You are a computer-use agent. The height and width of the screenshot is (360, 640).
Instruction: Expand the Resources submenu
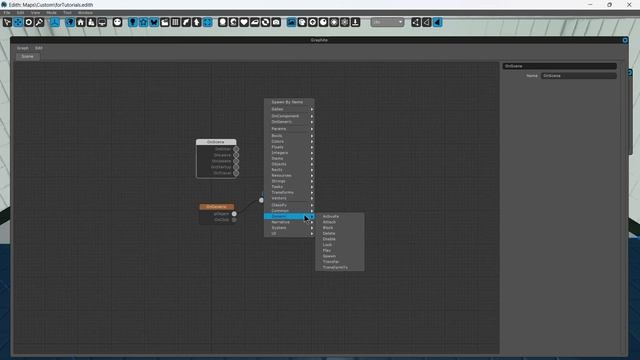[x=289, y=176]
